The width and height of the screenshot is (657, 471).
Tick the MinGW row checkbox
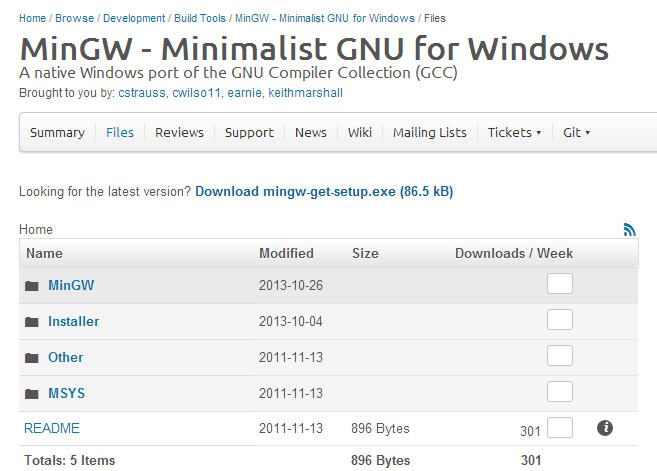[560, 284]
